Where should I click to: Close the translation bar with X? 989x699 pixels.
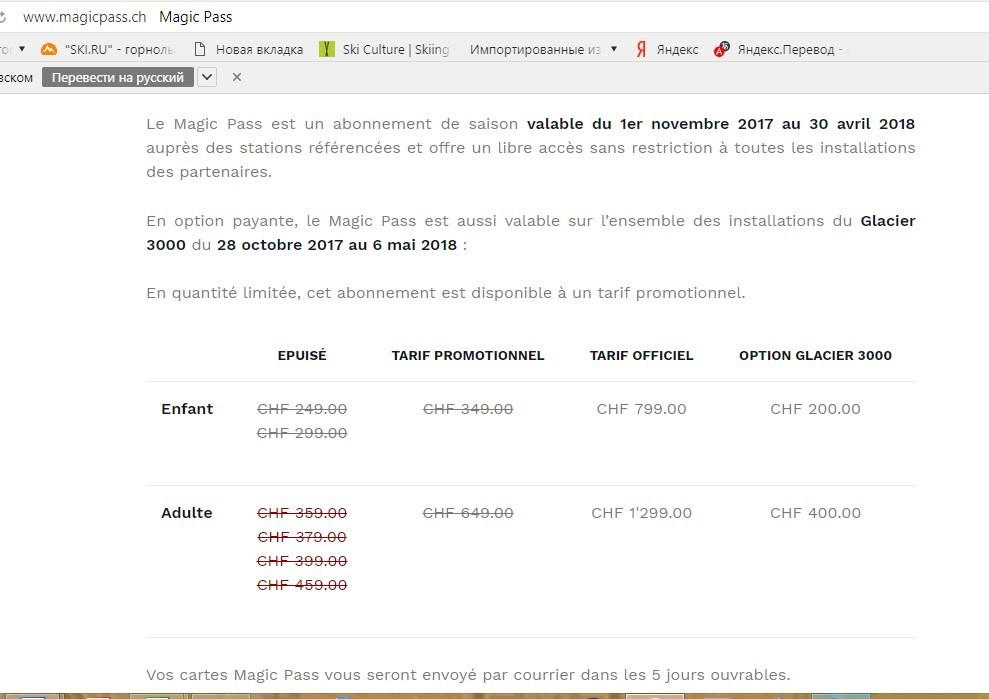click(237, 77)
